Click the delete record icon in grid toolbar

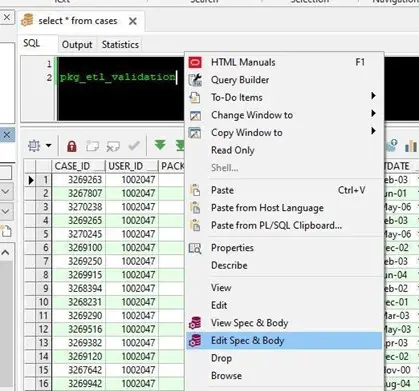[113, 146]
